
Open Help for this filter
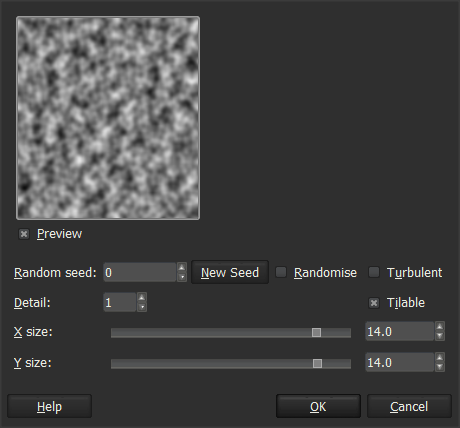point(49,406)
